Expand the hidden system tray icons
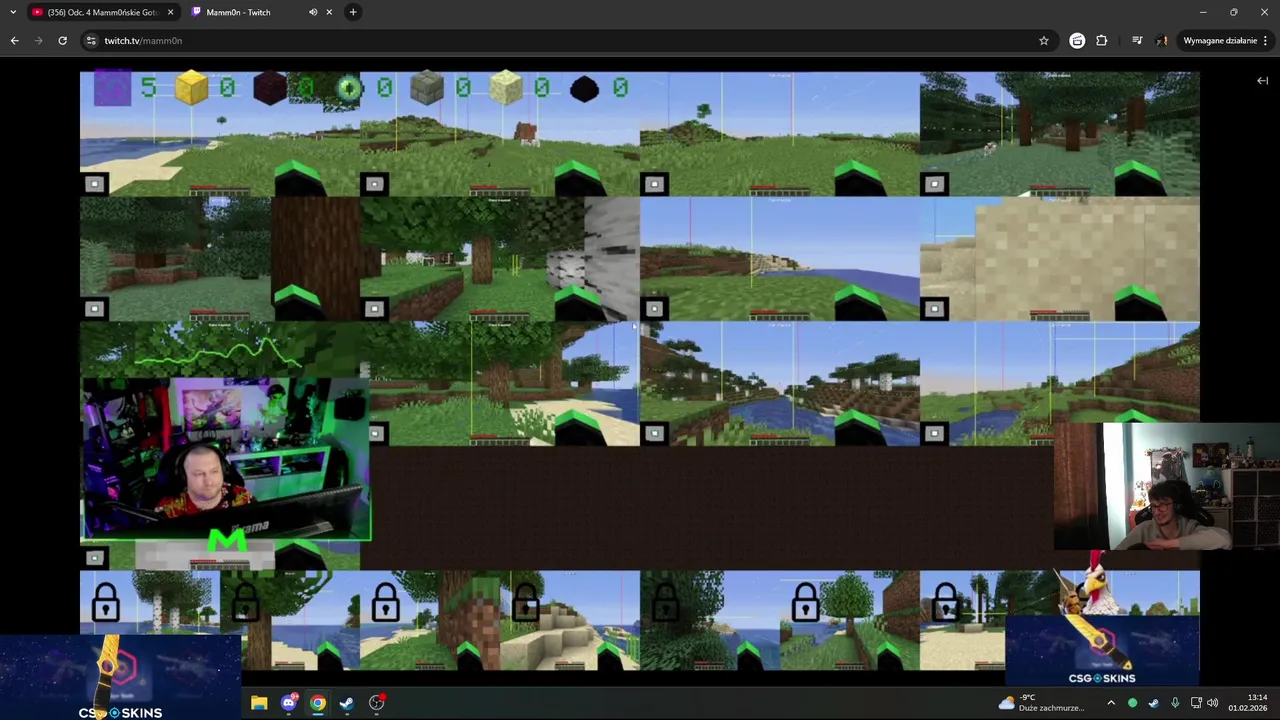This screenshot has height=720, width=1280. [x=1111, y=703]
